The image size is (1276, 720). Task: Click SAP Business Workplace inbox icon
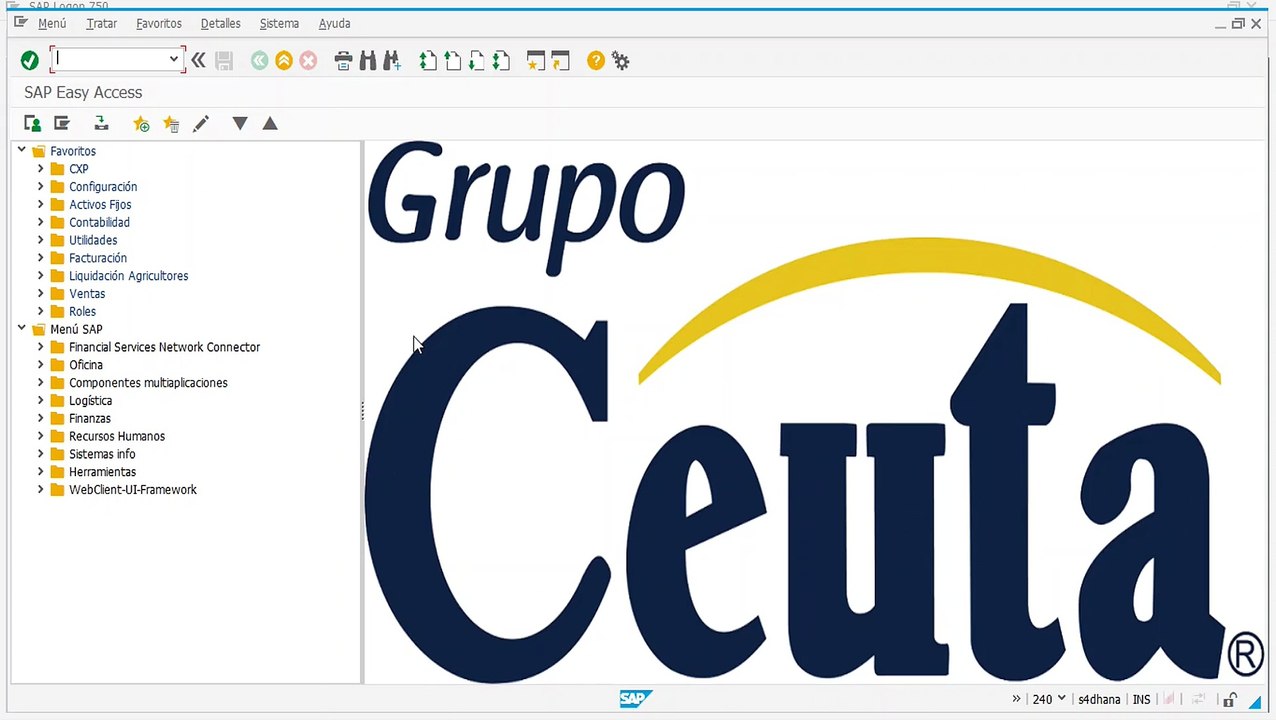tap(101, 123)
